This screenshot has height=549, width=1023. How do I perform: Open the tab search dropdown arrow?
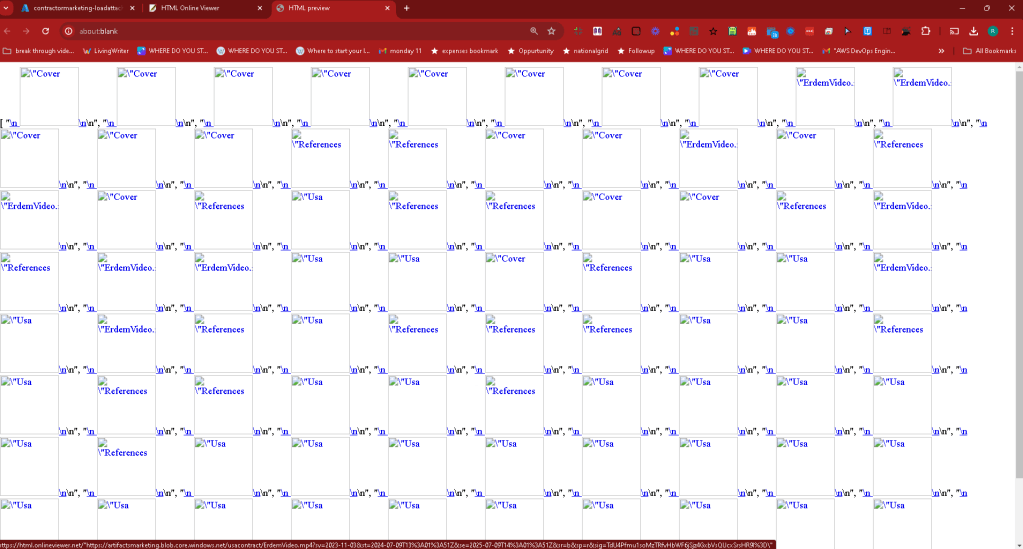pos(6,8)
